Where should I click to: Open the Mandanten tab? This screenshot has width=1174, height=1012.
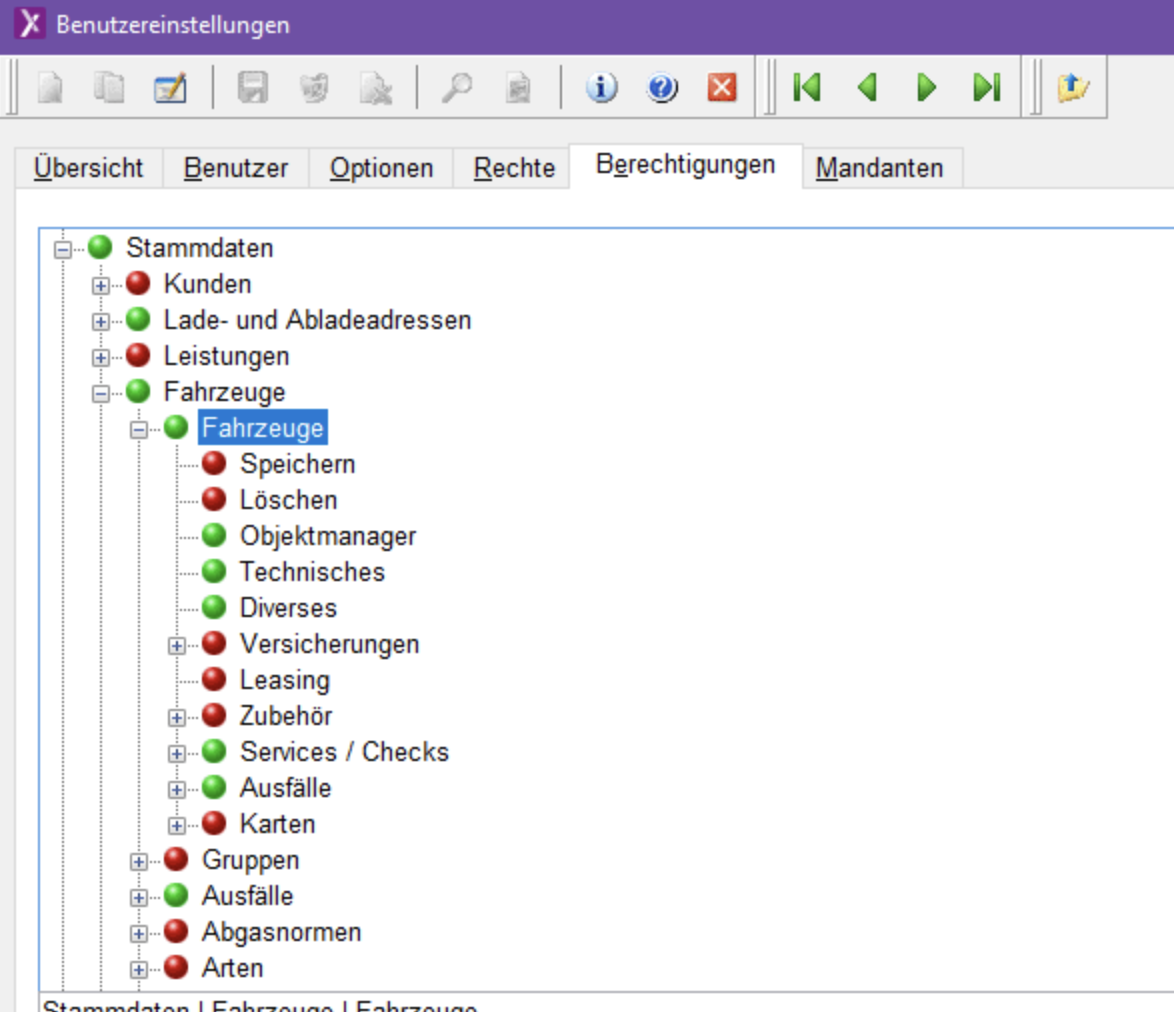click(x=879, y=168)
